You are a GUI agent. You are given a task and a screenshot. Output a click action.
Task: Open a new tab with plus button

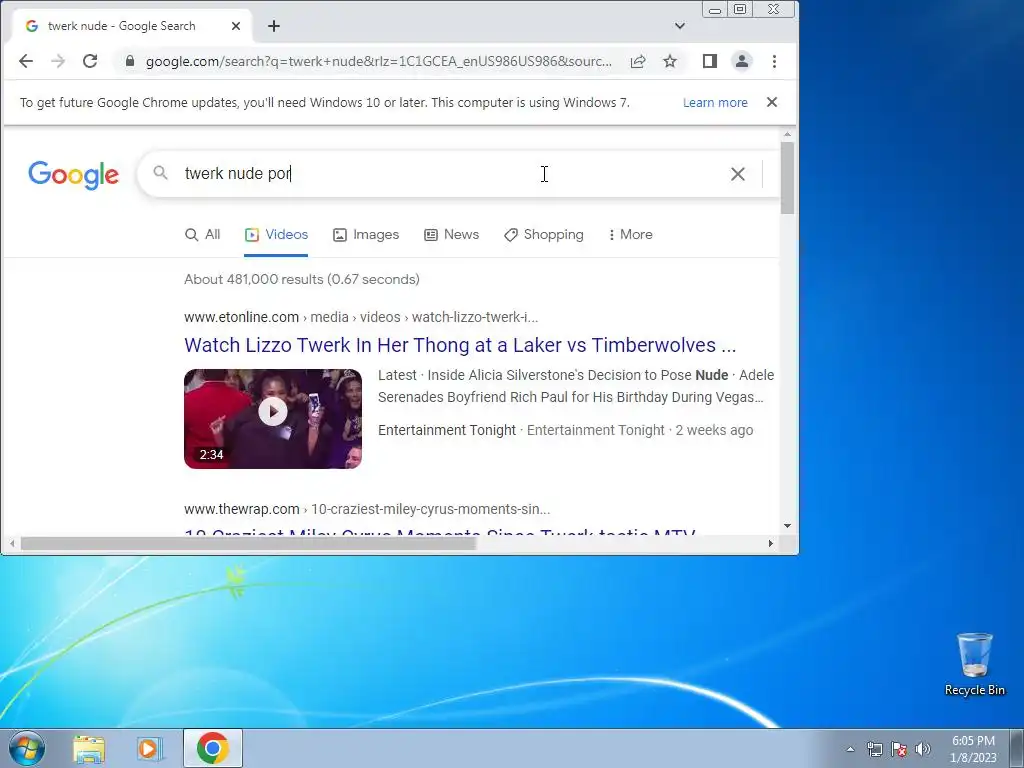(x=274, y=26)
